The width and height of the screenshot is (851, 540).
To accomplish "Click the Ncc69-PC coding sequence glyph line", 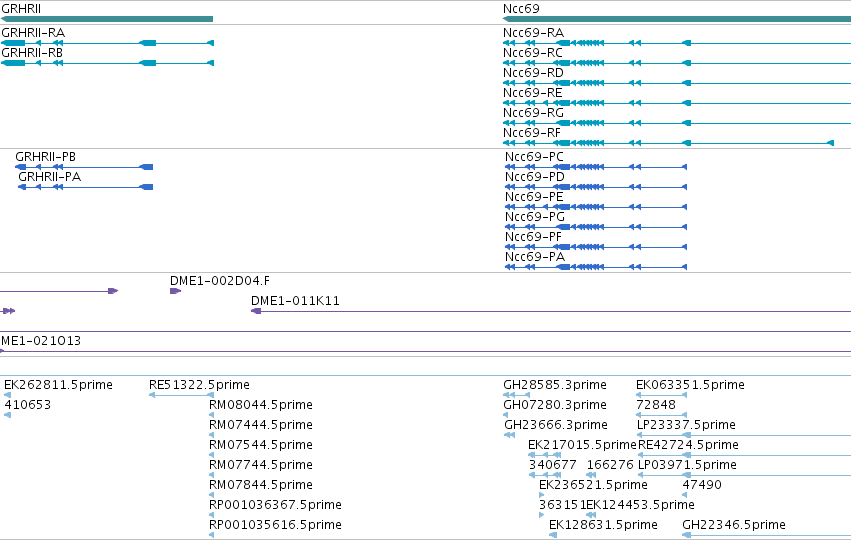I will pos(596,167).
